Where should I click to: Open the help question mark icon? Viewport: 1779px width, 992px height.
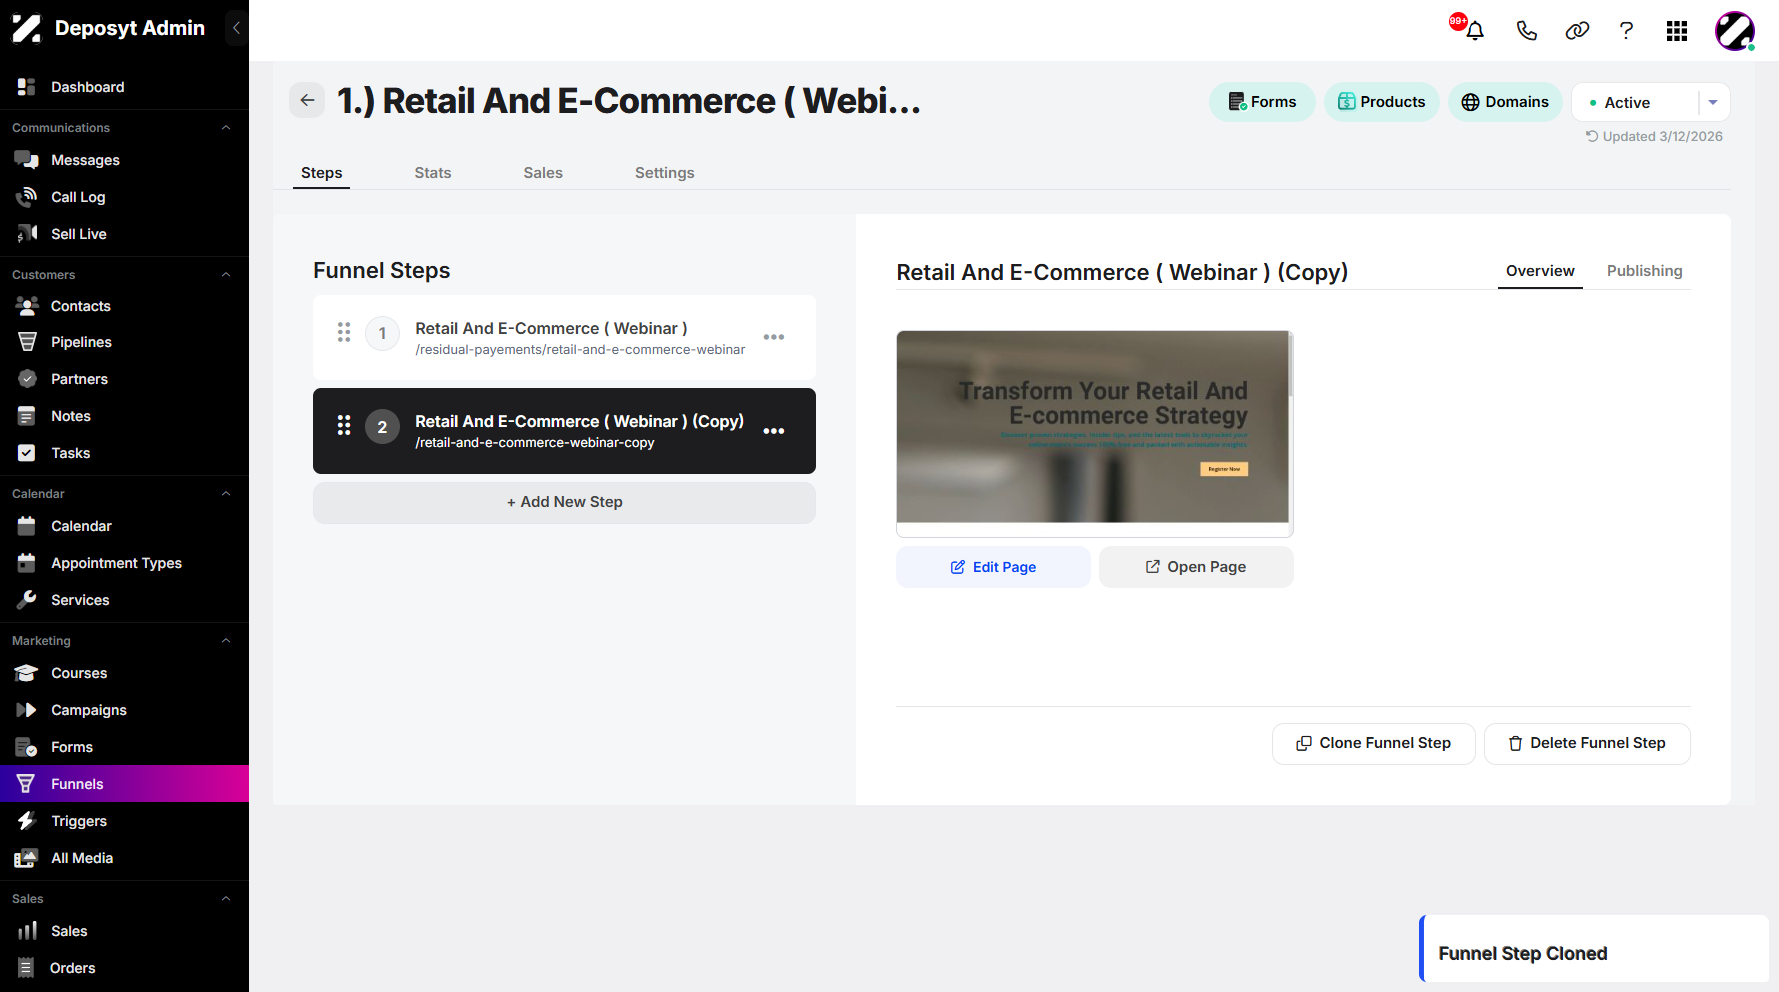pyautogui.click(x=1627, y=31)
